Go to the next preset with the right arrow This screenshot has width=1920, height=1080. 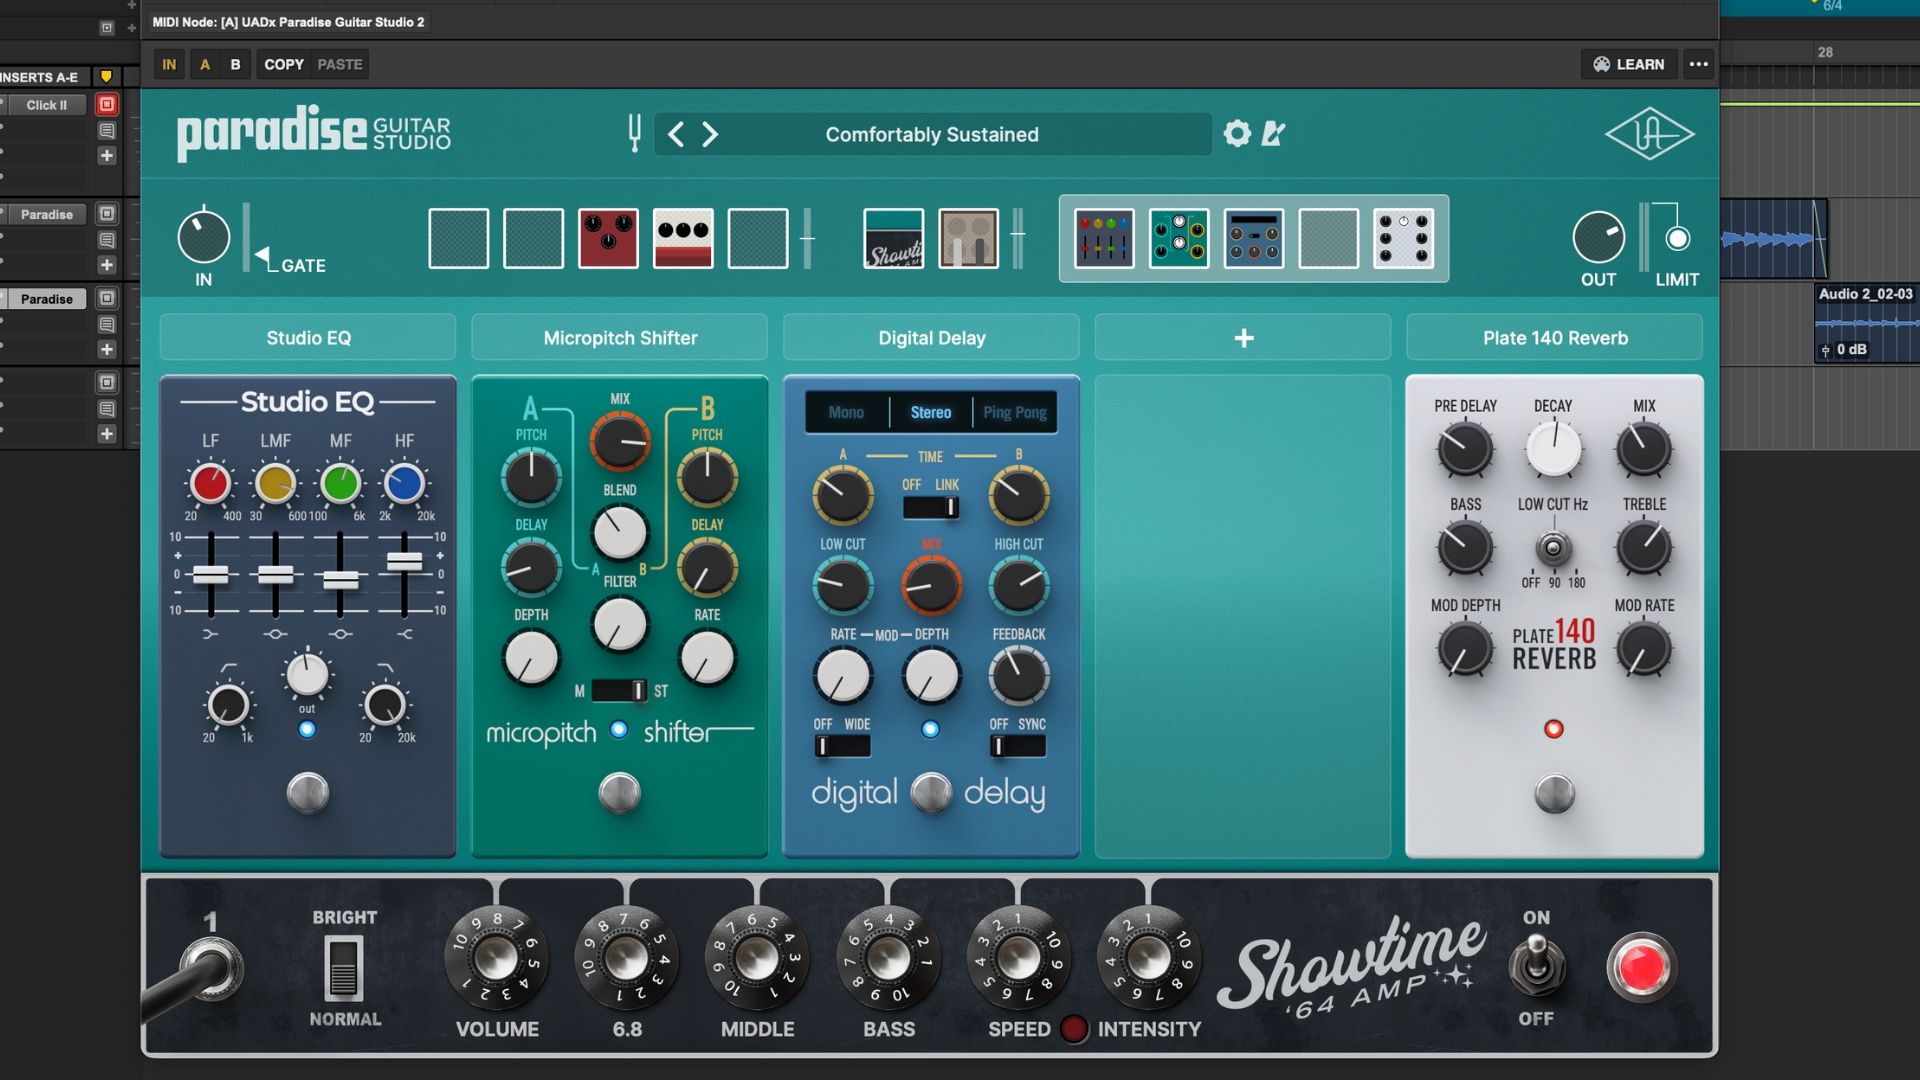[x=711, y=134]
